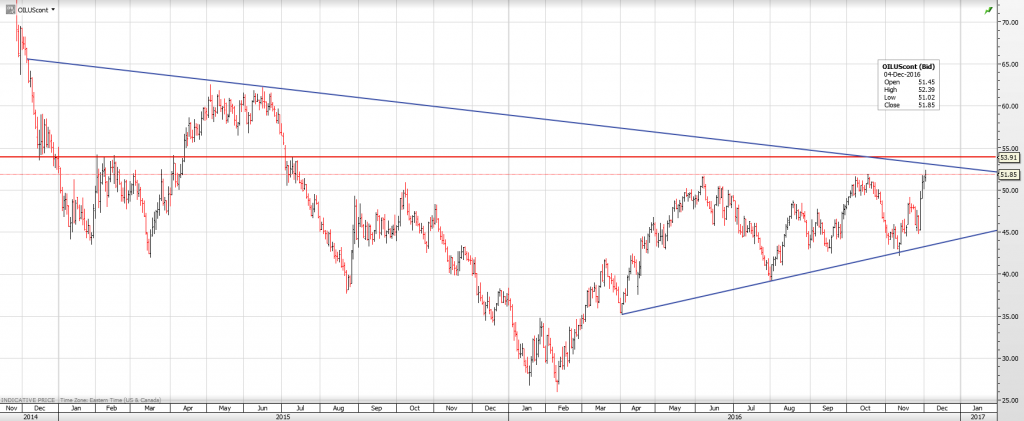Viewport: 1024px width, 421px height.
Task: Click the 2017 year label
Action: coord(978,416)
